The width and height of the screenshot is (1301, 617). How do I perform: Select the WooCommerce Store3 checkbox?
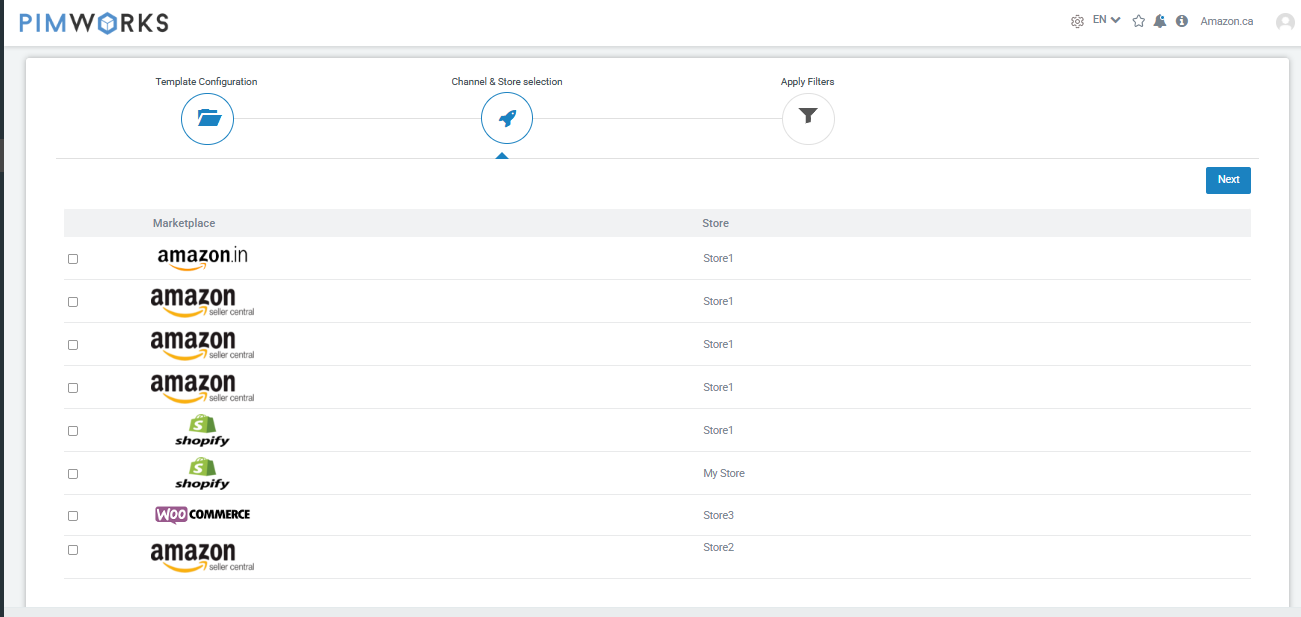coord(73,516)
